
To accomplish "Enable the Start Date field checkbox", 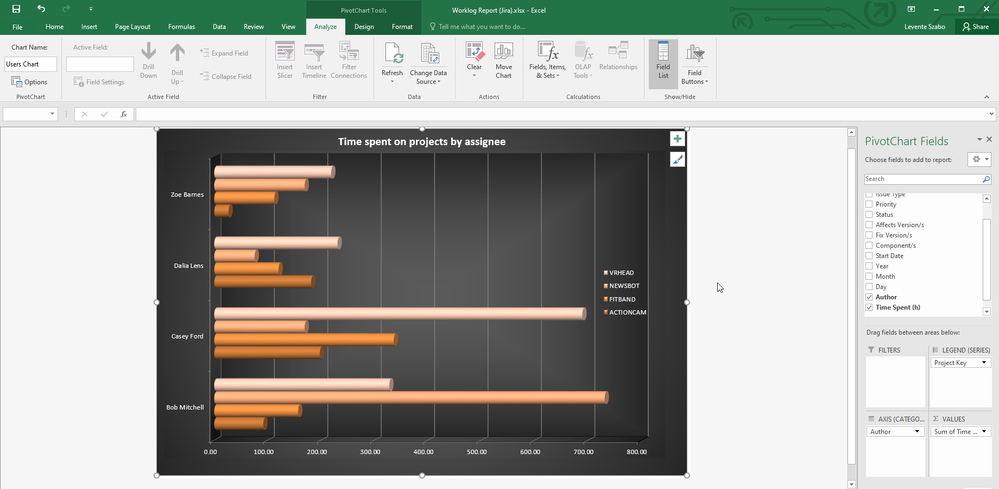I will click(x=869, y=256).
